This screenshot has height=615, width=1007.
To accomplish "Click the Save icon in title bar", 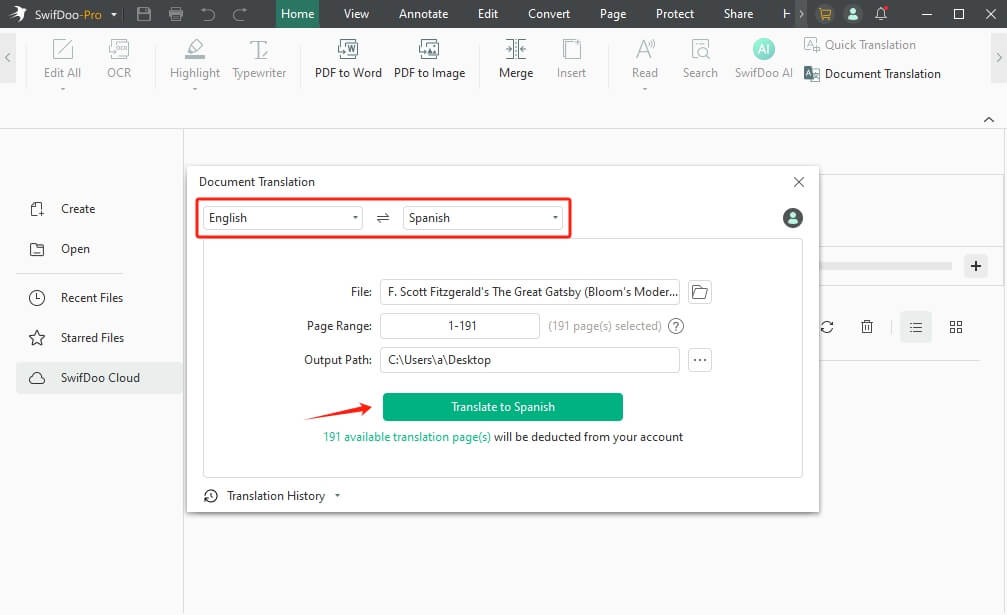I will (144, 13).
